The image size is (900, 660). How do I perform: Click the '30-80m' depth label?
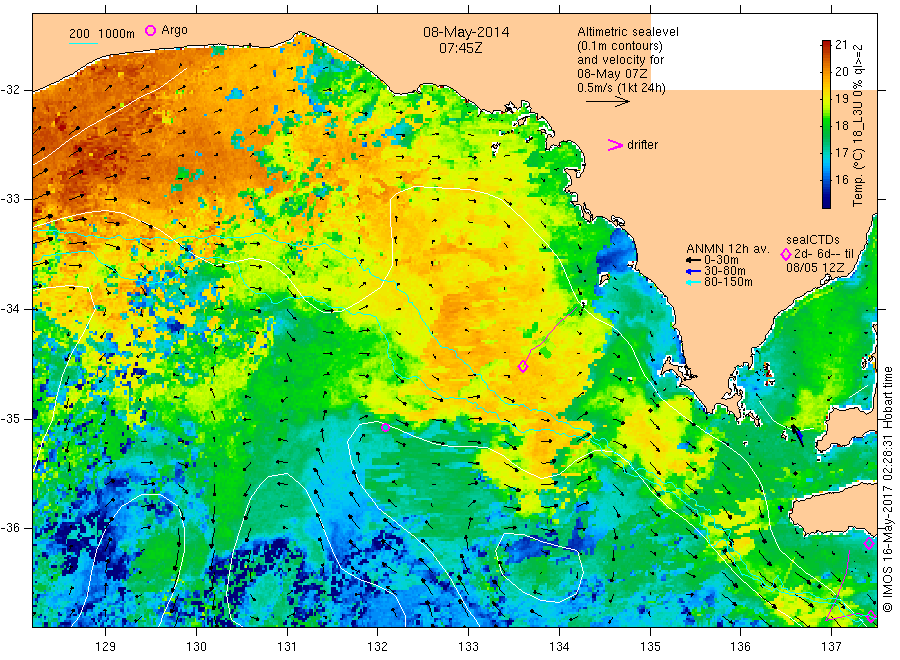pos(724,271)
